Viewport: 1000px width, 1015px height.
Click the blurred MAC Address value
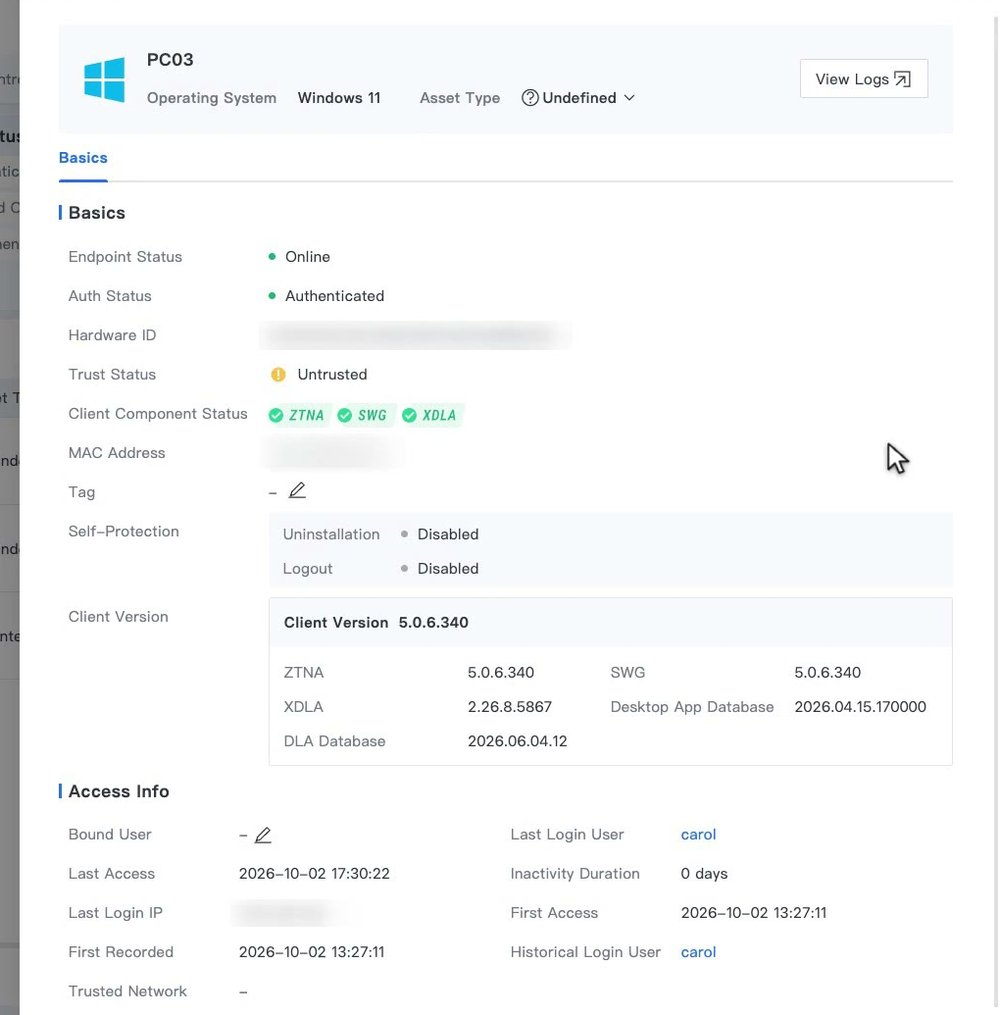coord(333,453)
